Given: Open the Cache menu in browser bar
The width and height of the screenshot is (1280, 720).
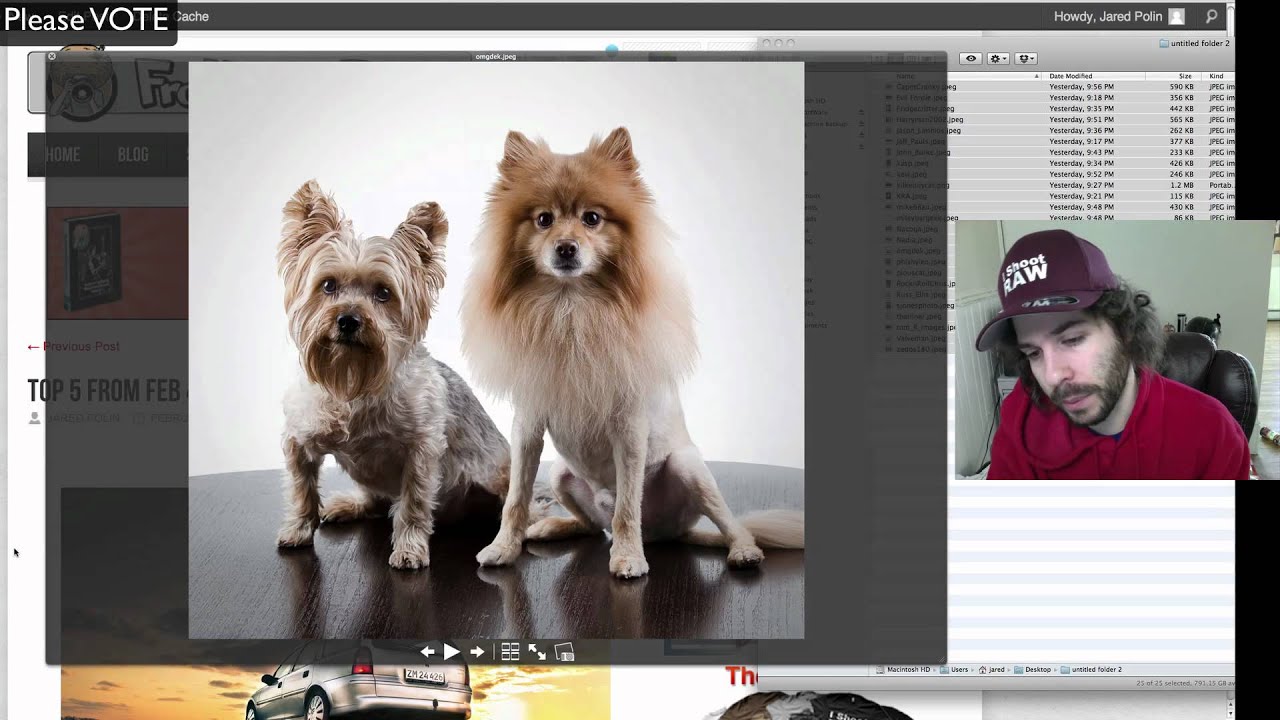Looking at the screenshot, I should point(192,17).
